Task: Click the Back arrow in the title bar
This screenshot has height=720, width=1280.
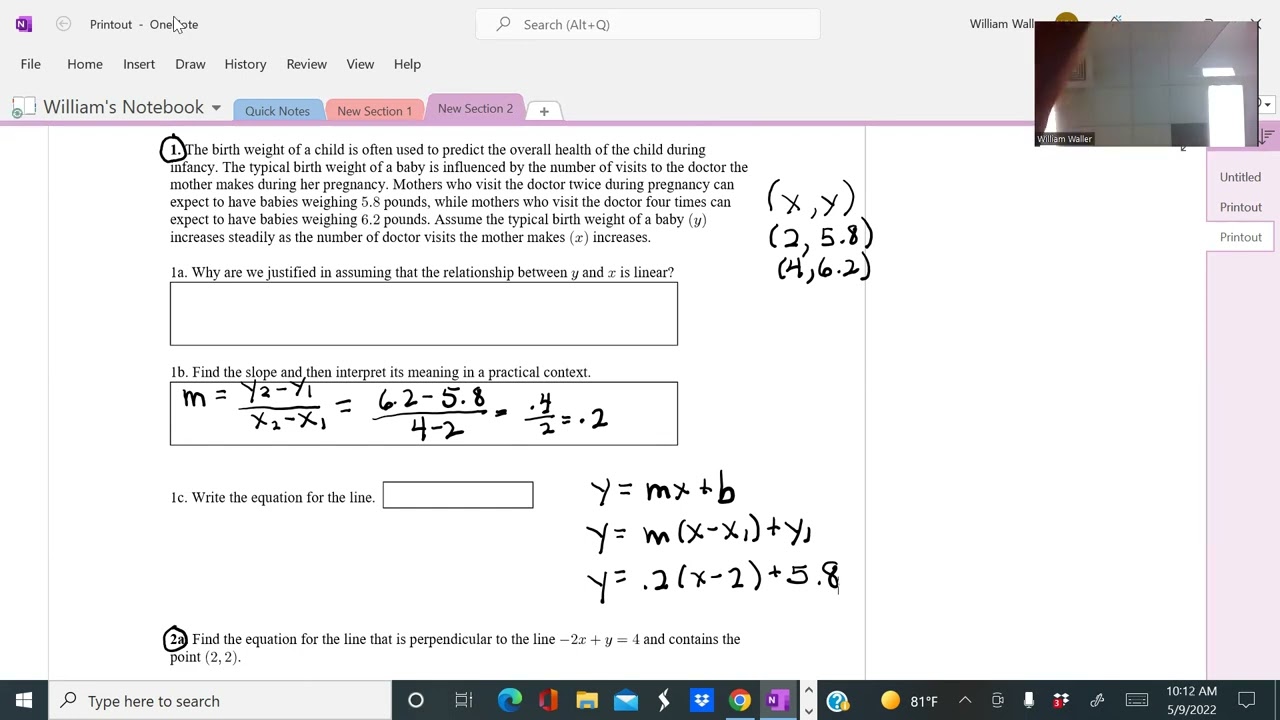Action: [x=63, y=24]
